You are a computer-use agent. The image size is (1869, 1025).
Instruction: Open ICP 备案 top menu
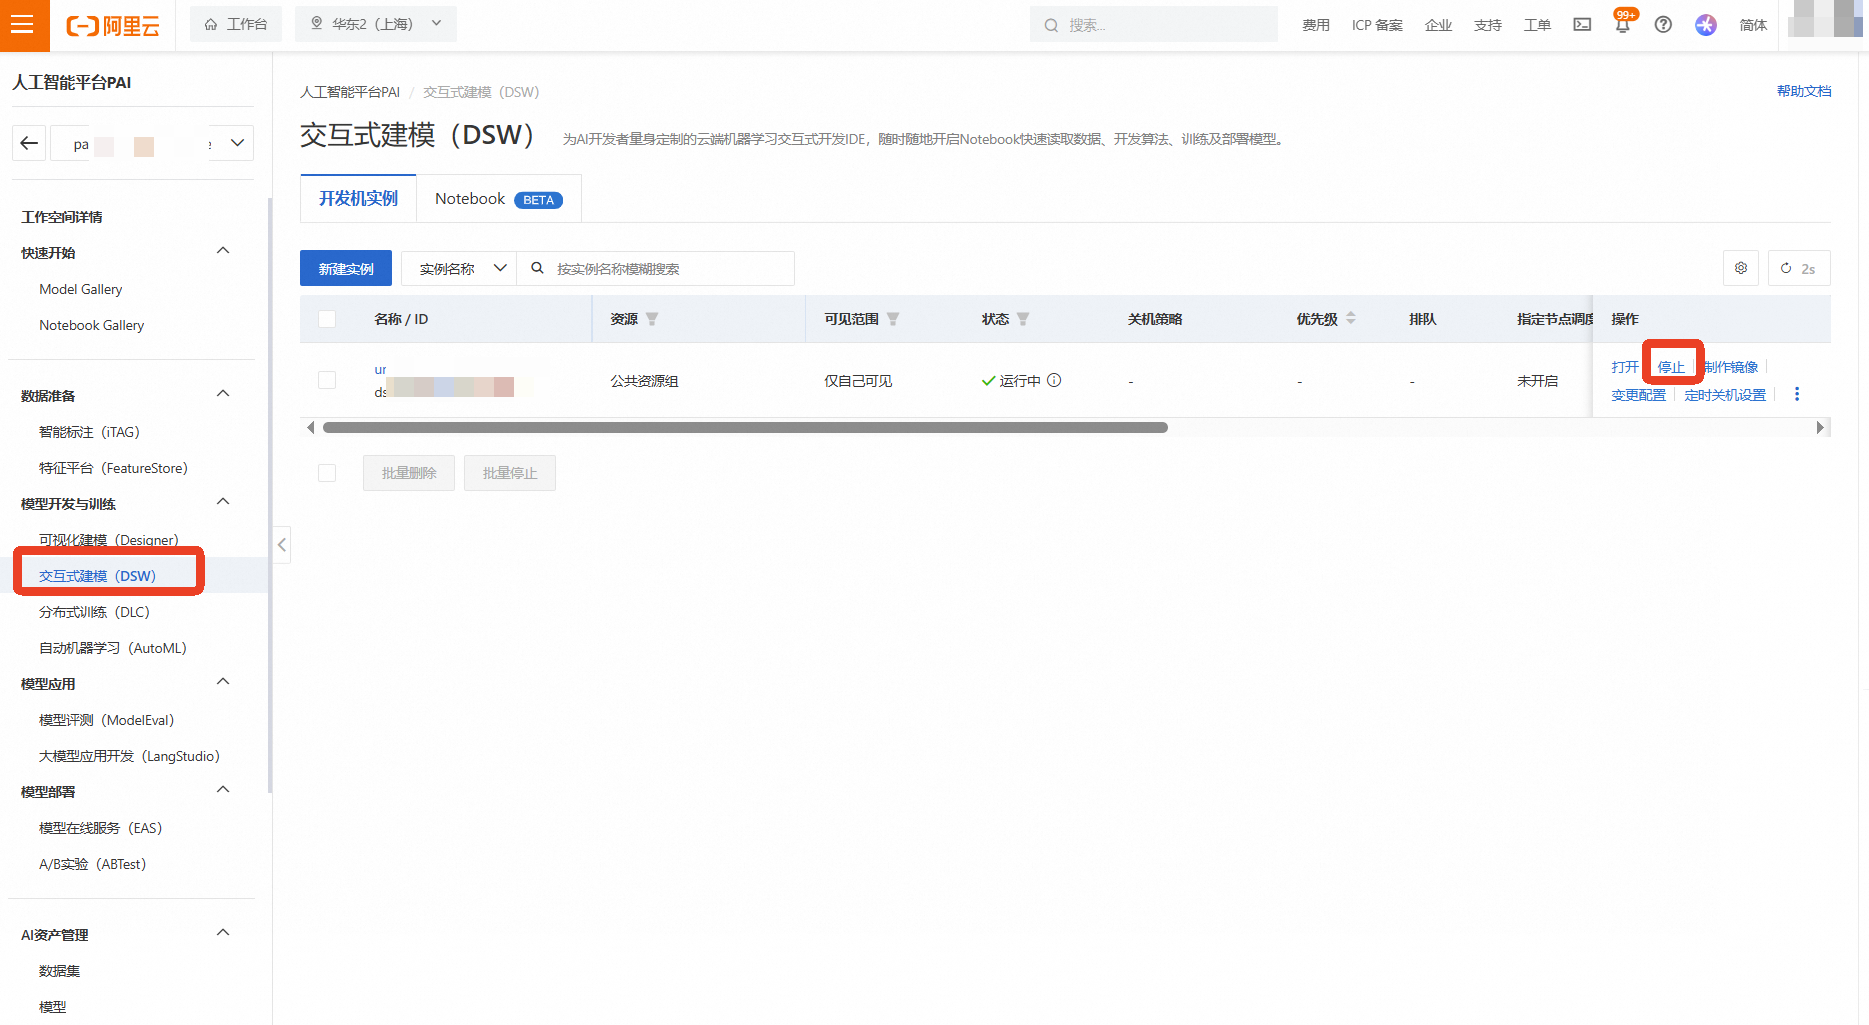[x=1377, y=25]
